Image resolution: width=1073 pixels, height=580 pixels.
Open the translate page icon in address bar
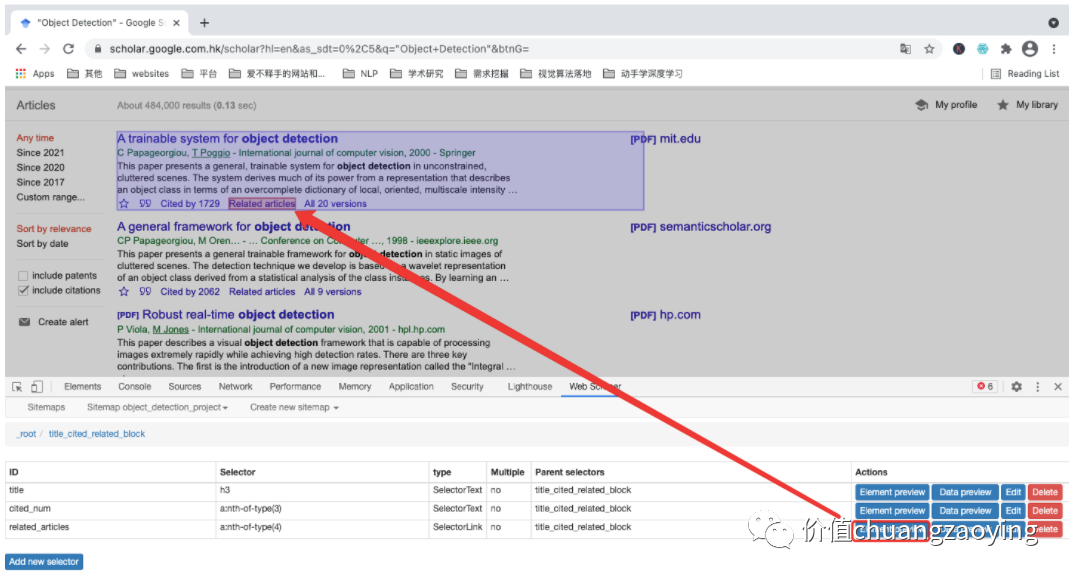tap(905, 49)
